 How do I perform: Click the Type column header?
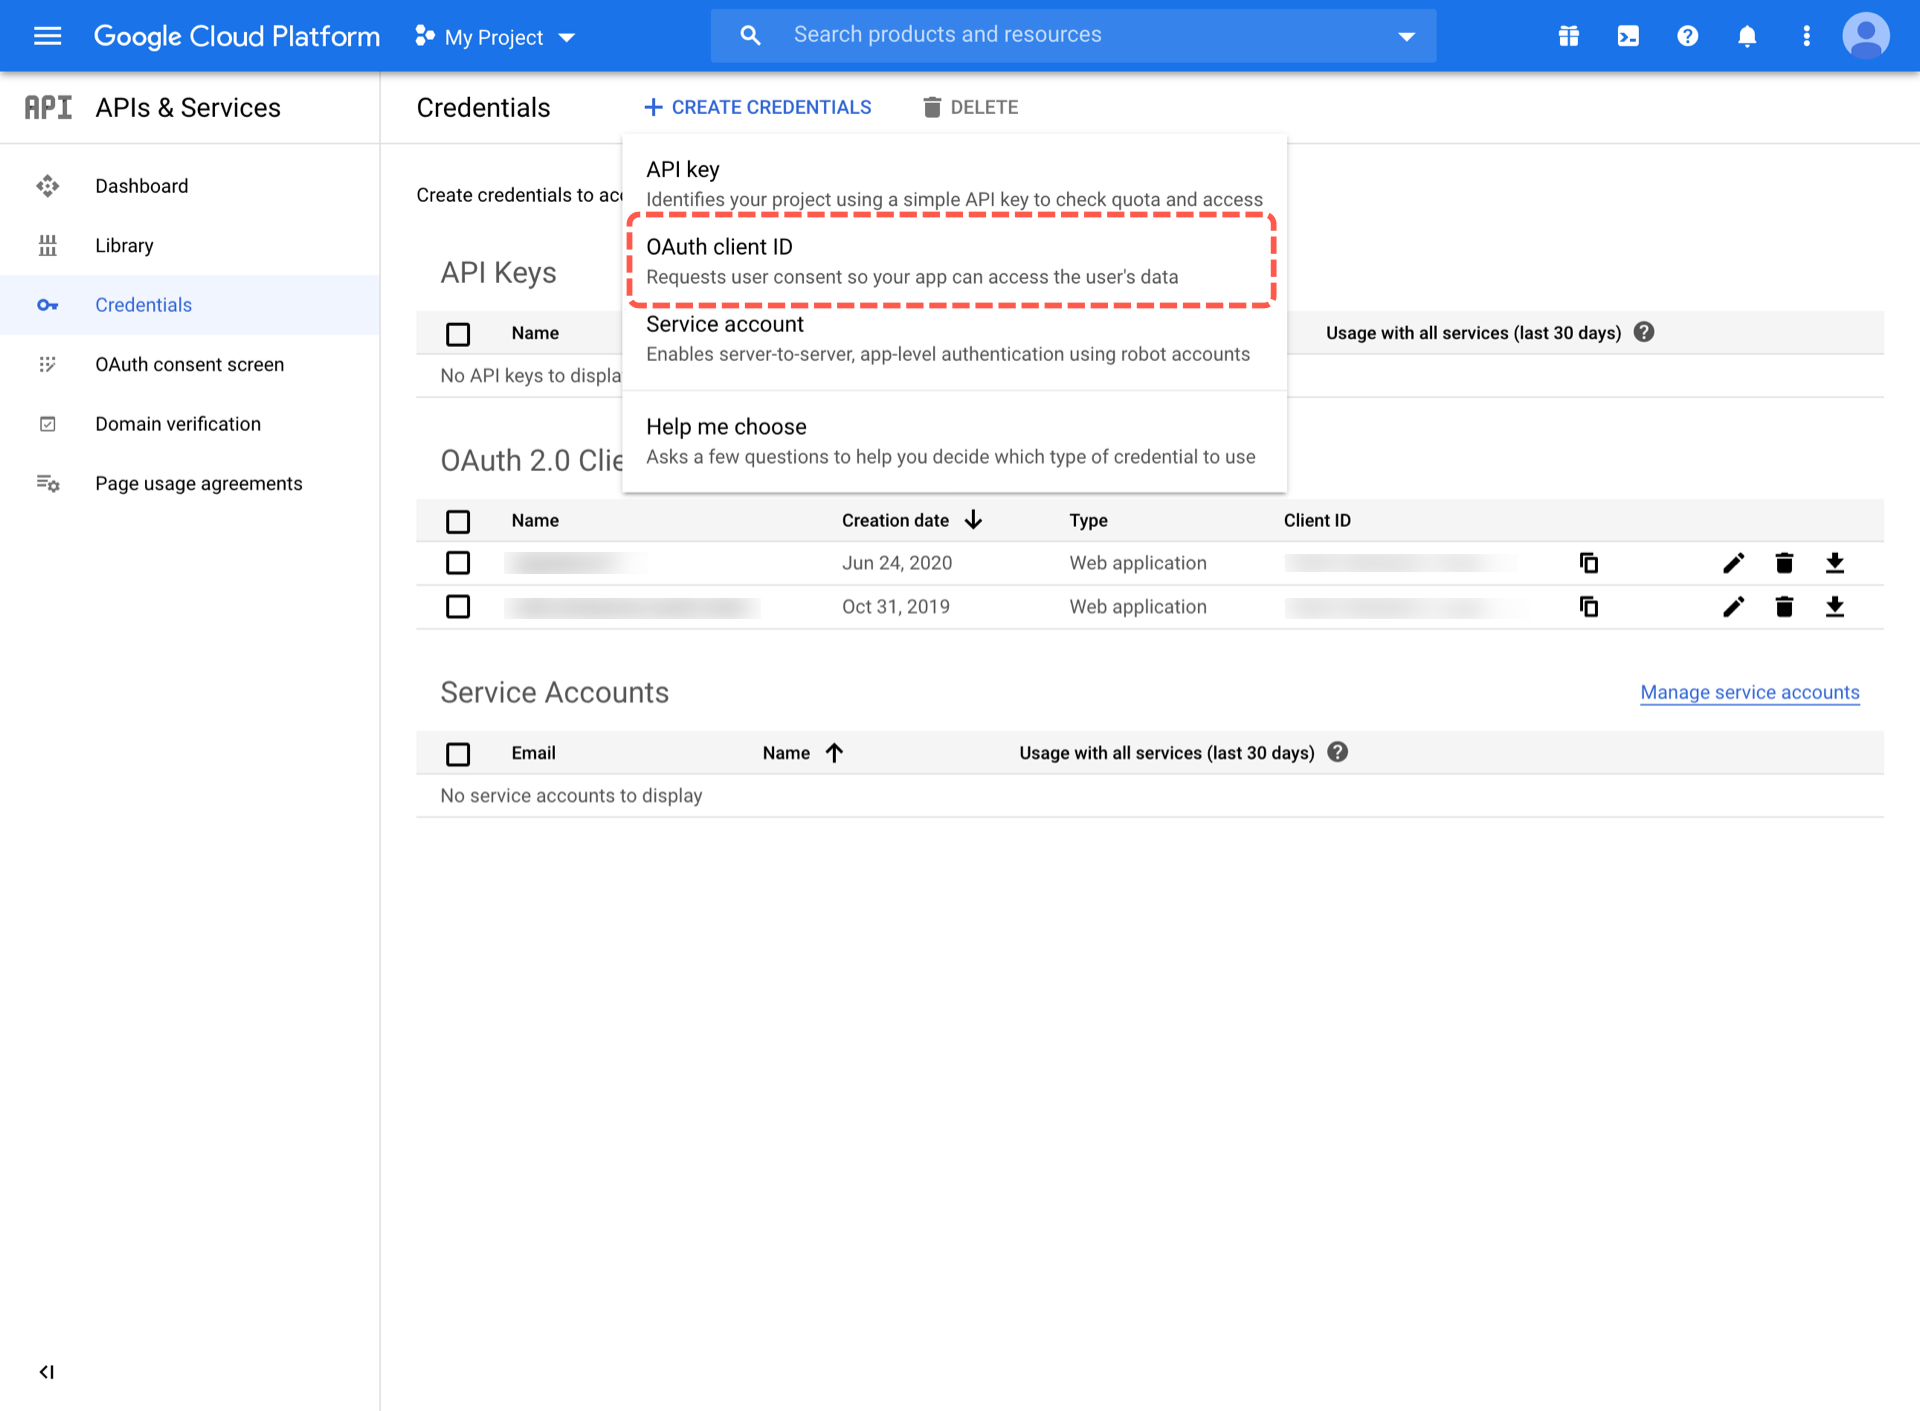1088,520
